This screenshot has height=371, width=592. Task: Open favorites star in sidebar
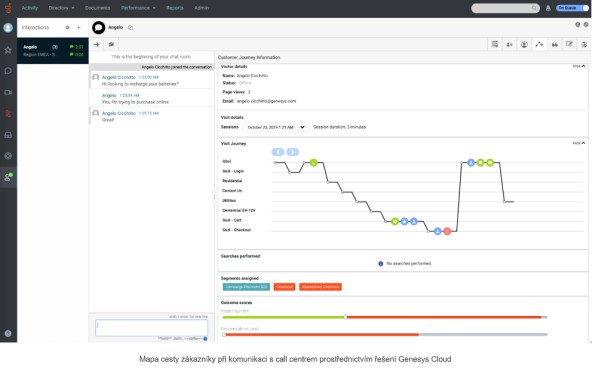tap(8, 49)
